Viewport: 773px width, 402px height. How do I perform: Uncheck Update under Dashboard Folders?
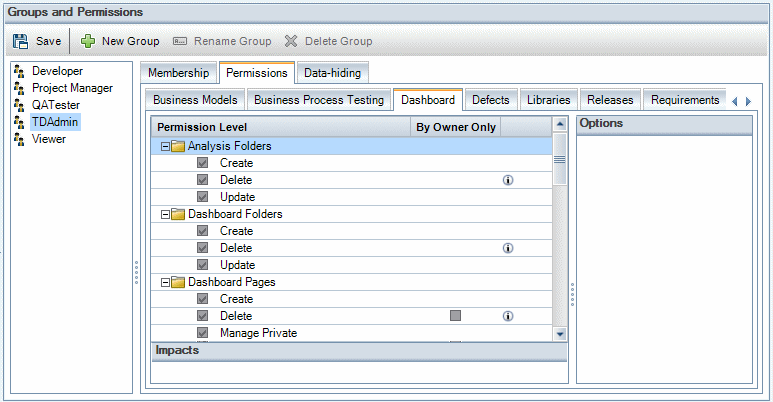(203, 265)
